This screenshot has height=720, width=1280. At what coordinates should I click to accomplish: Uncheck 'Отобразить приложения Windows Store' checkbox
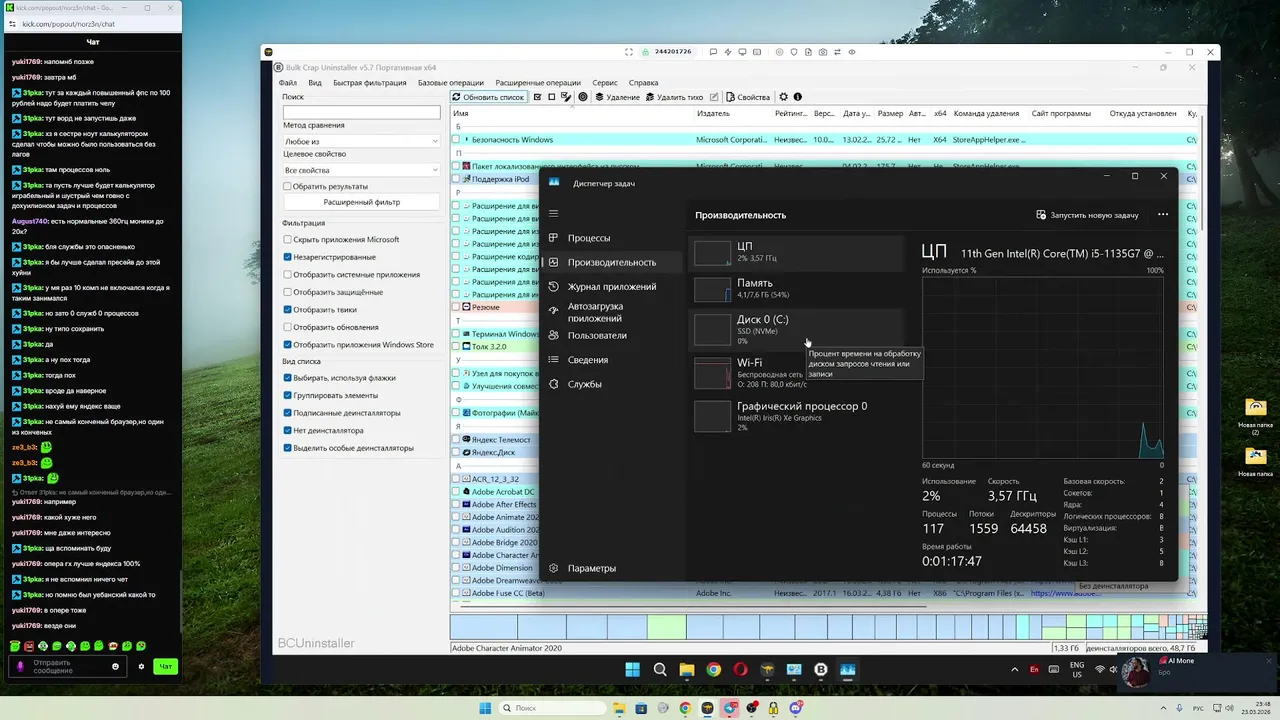point(287,344)
